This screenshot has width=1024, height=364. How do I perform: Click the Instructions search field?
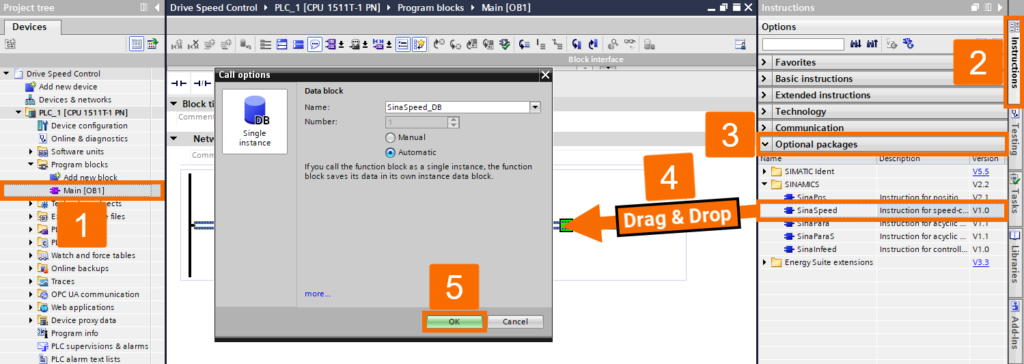(x=803, y=44)
